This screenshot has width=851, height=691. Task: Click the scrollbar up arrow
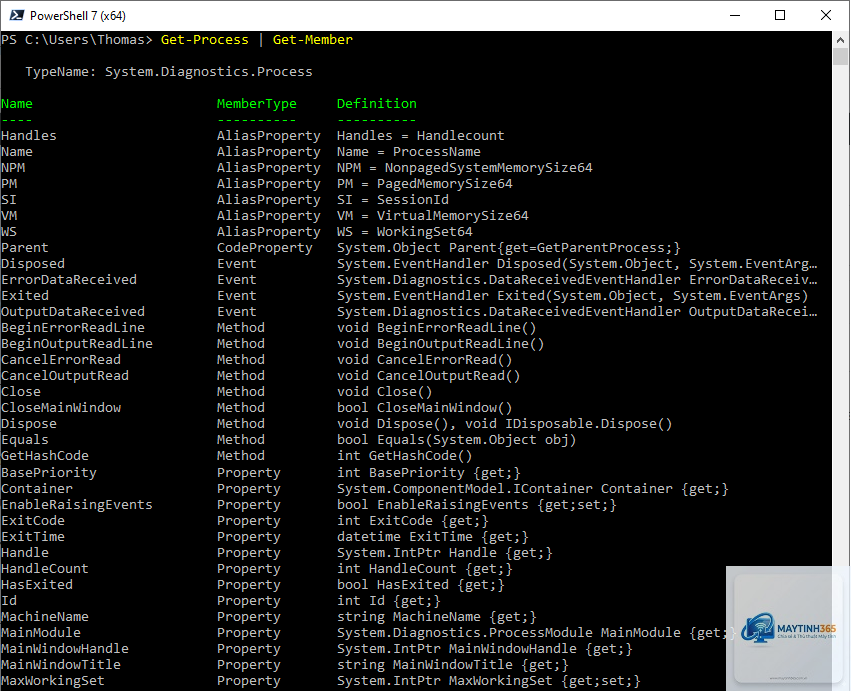coord(840,40)
